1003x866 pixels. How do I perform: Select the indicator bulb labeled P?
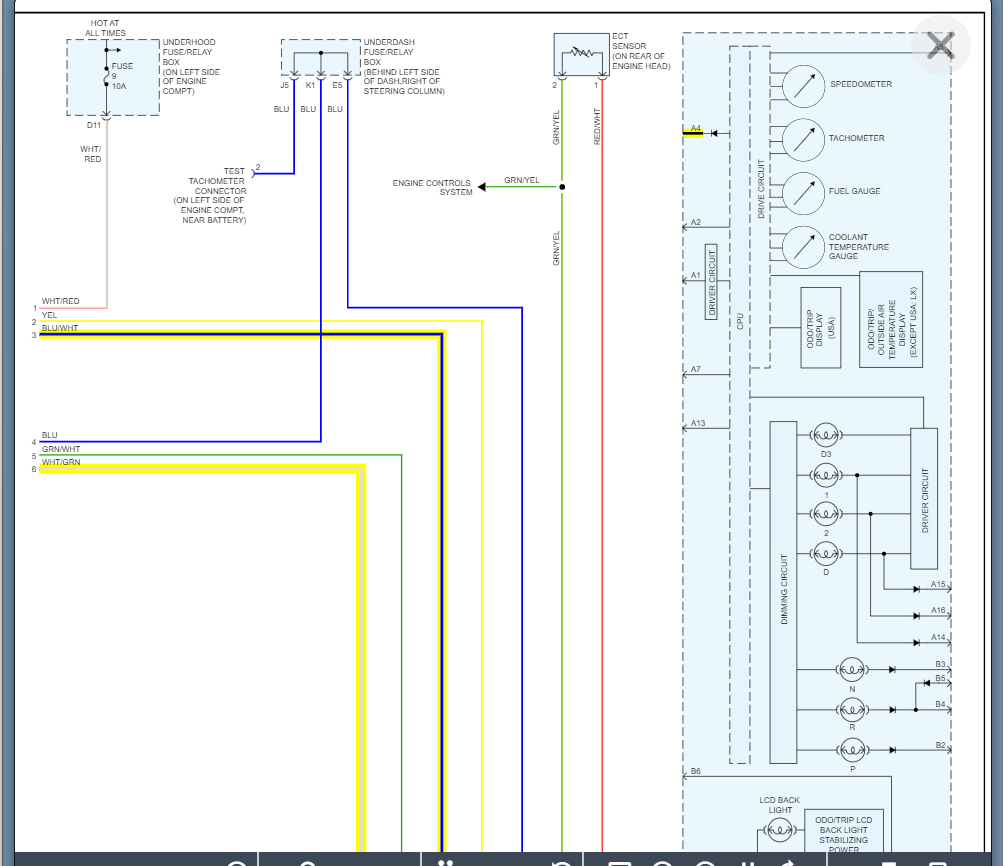[x=852, y=749]
